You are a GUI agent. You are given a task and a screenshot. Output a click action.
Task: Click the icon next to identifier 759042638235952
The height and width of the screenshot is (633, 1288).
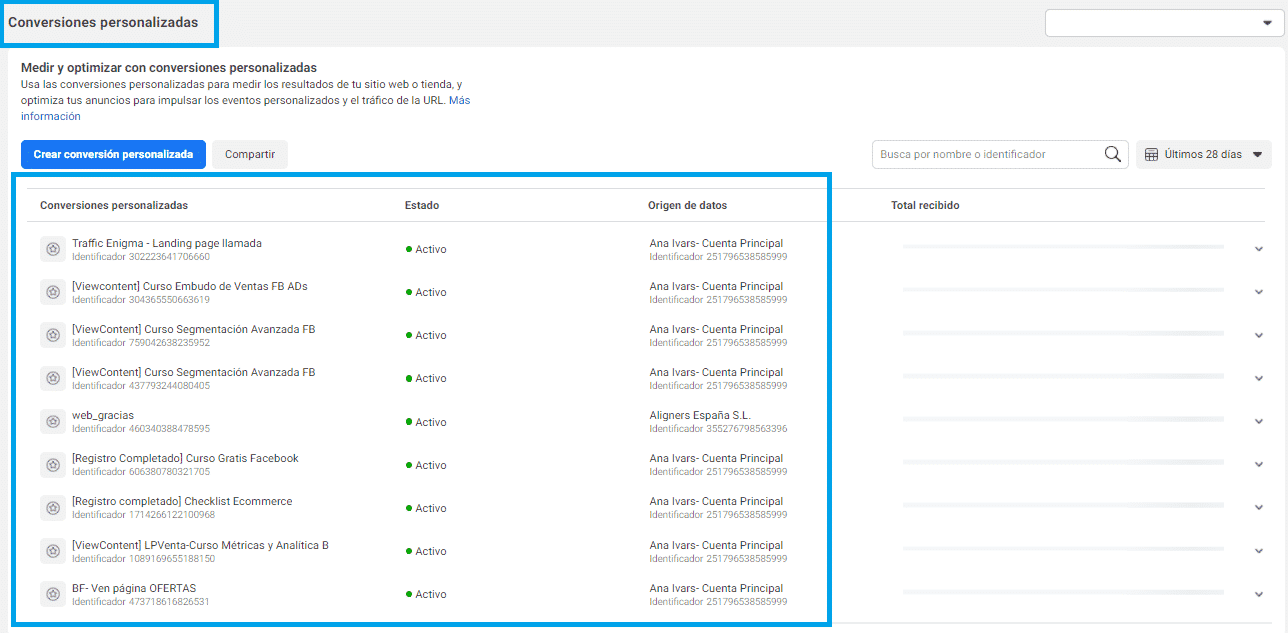[53, 335]
